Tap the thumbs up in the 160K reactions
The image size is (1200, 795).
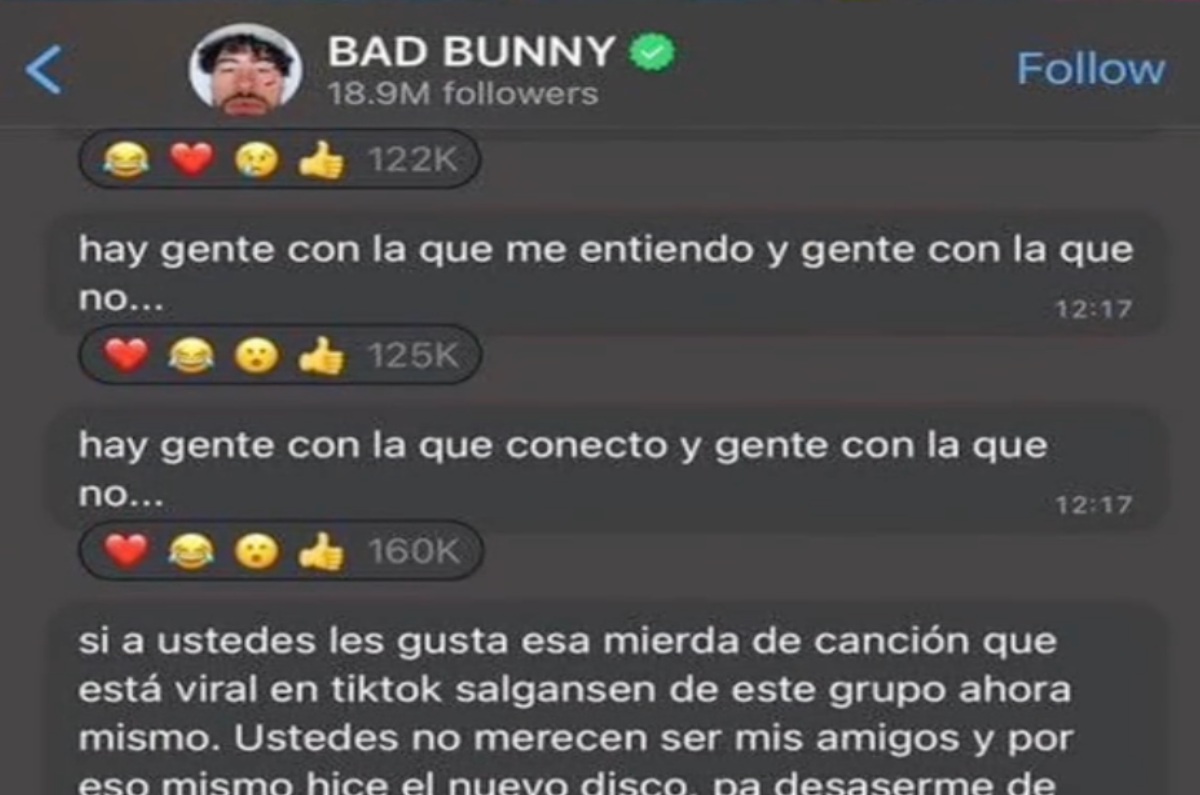click(x=321, y=551)
